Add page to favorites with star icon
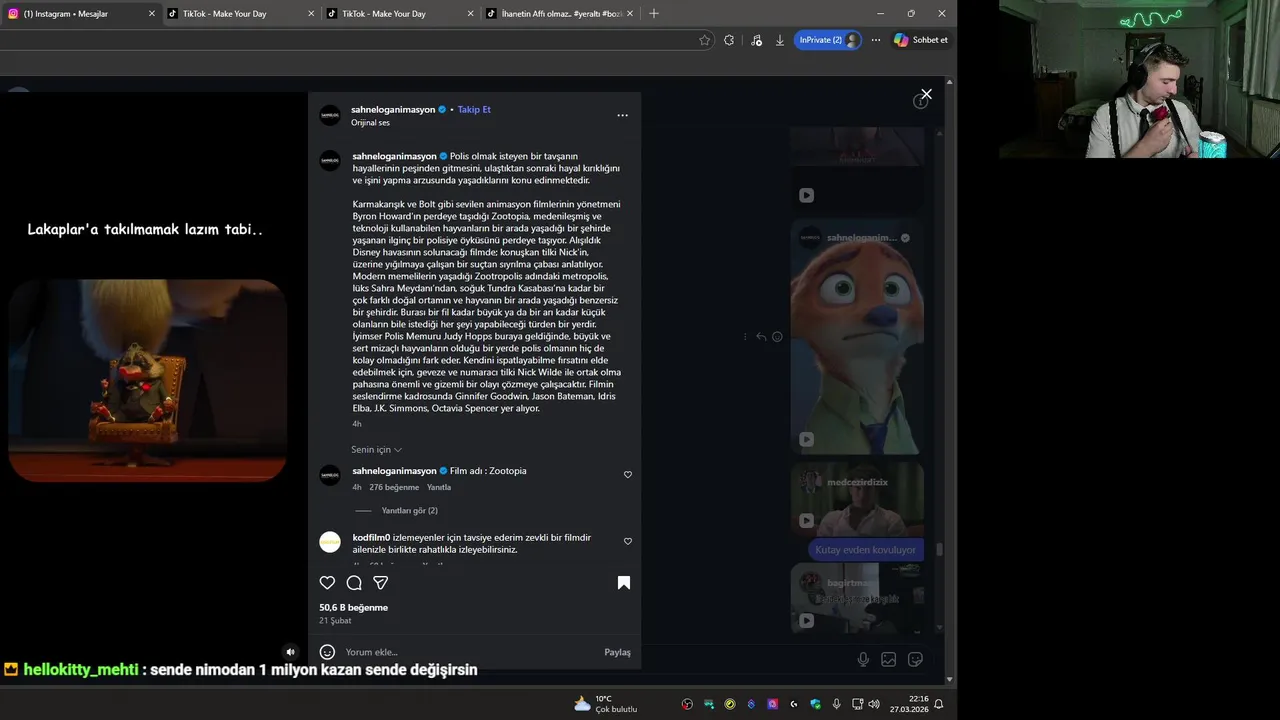This screenshot has width=1280, height=720. click(x=704, y=40)
